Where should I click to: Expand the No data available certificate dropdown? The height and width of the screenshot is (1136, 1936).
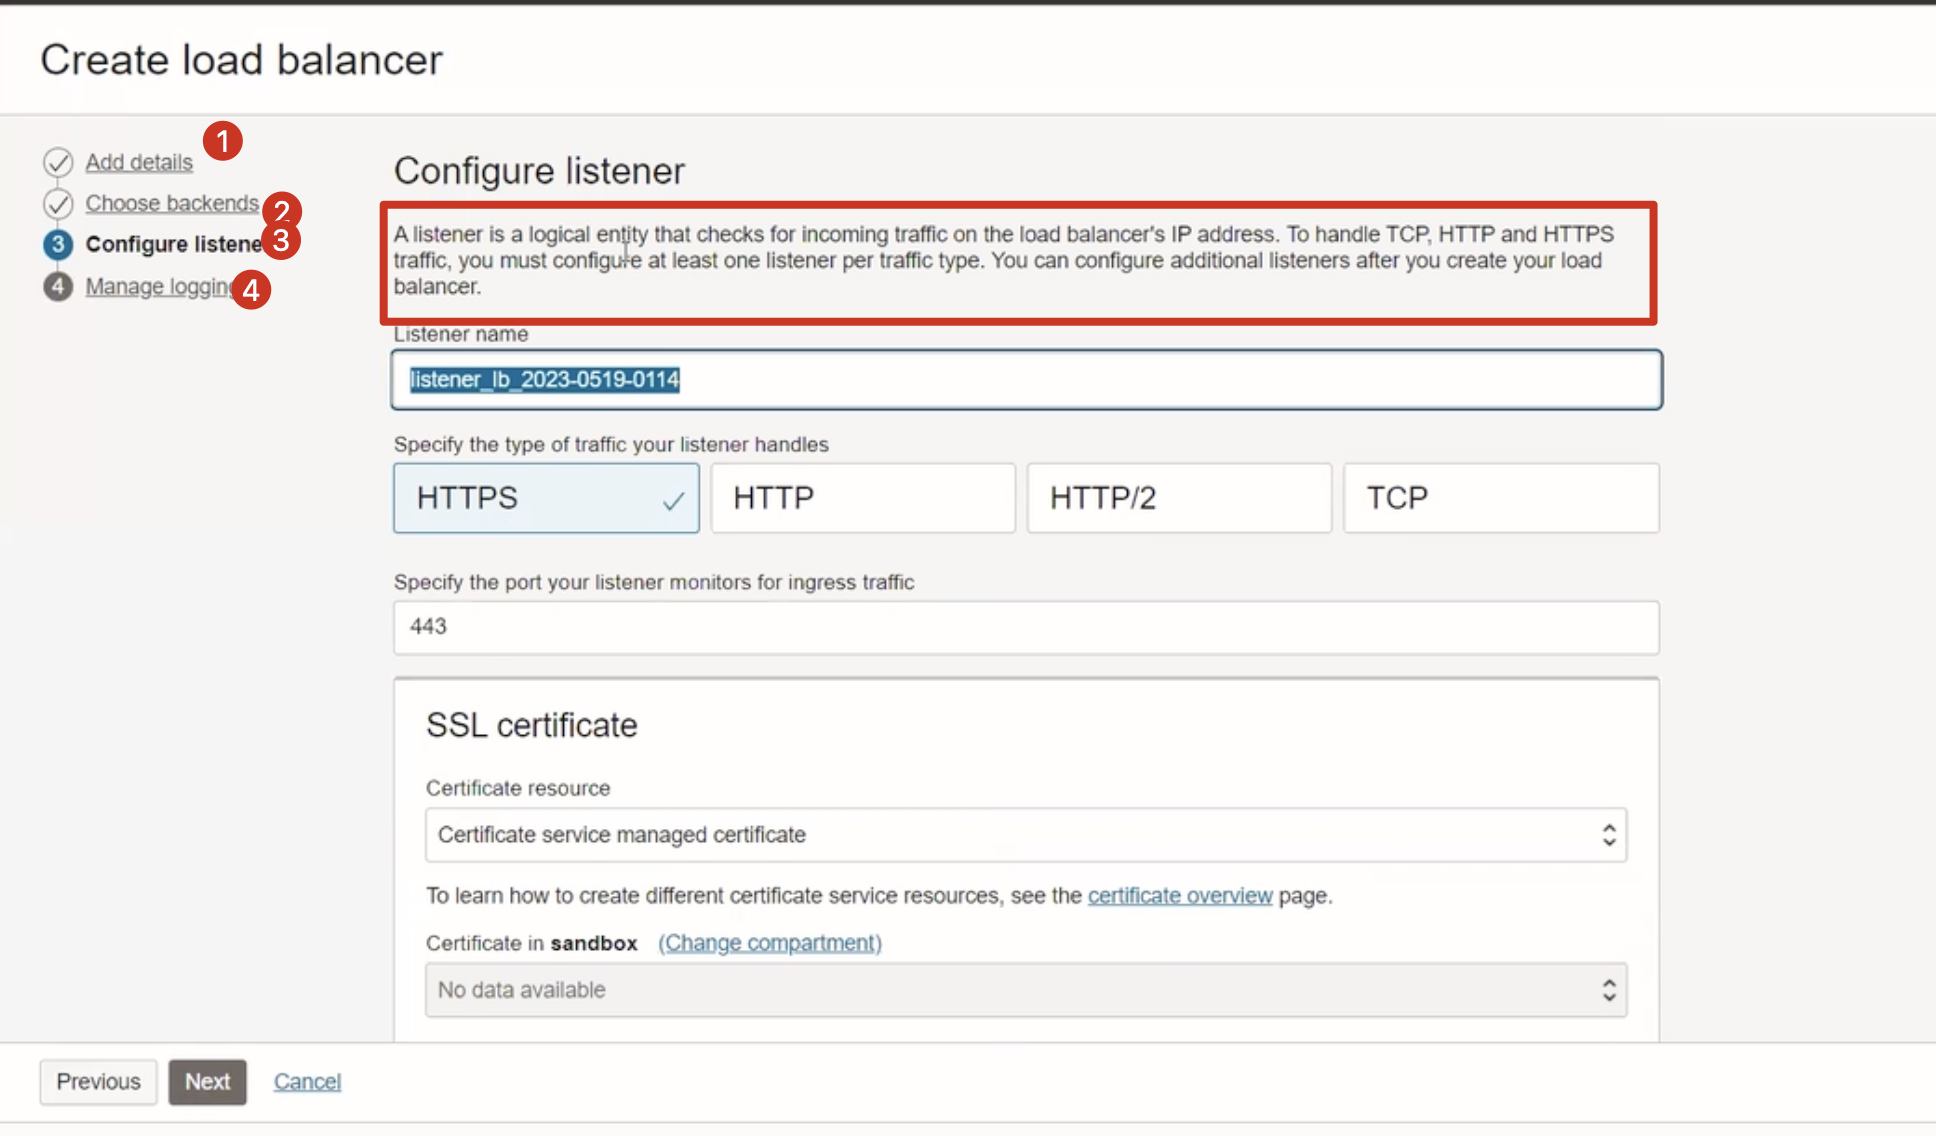coord(1025,990)
